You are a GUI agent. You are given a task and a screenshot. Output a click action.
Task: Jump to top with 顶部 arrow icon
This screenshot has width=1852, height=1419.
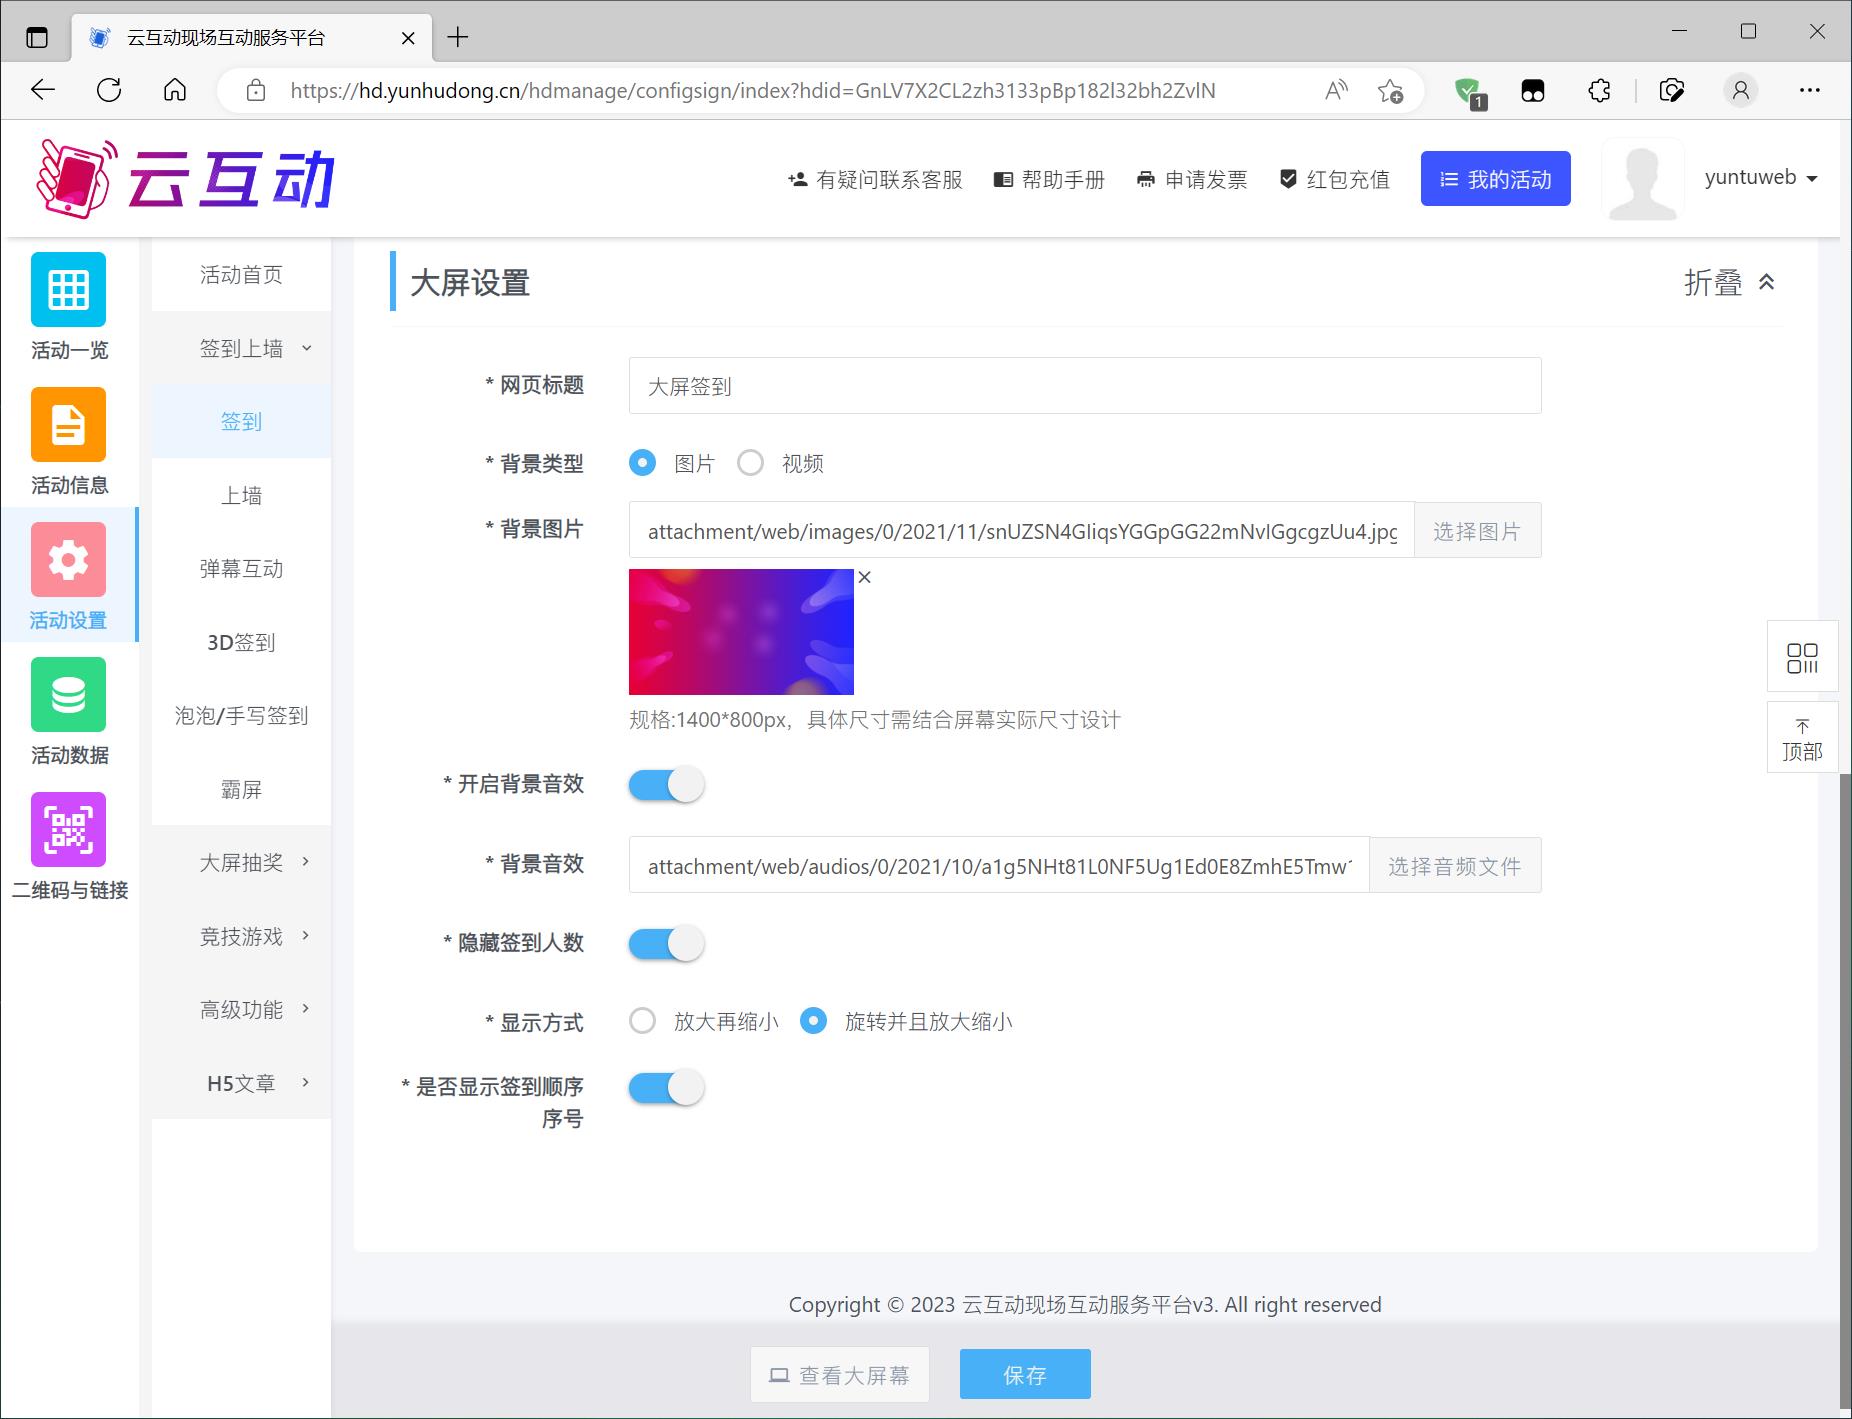tap(1802, 738)
